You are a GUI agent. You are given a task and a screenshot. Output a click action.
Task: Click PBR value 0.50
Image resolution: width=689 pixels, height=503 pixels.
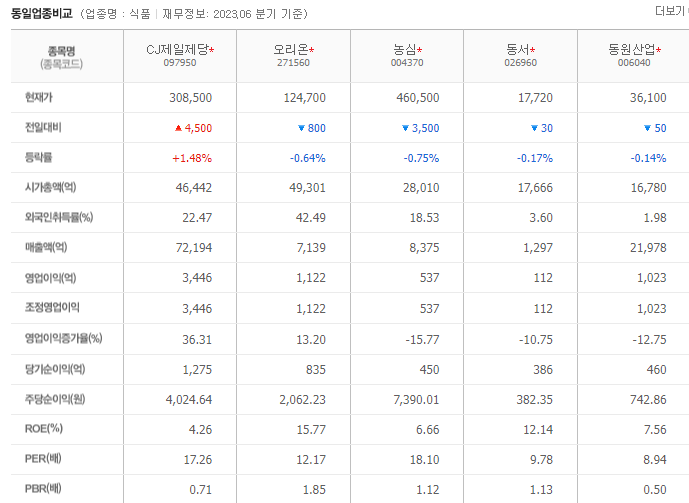pos(655,489)
